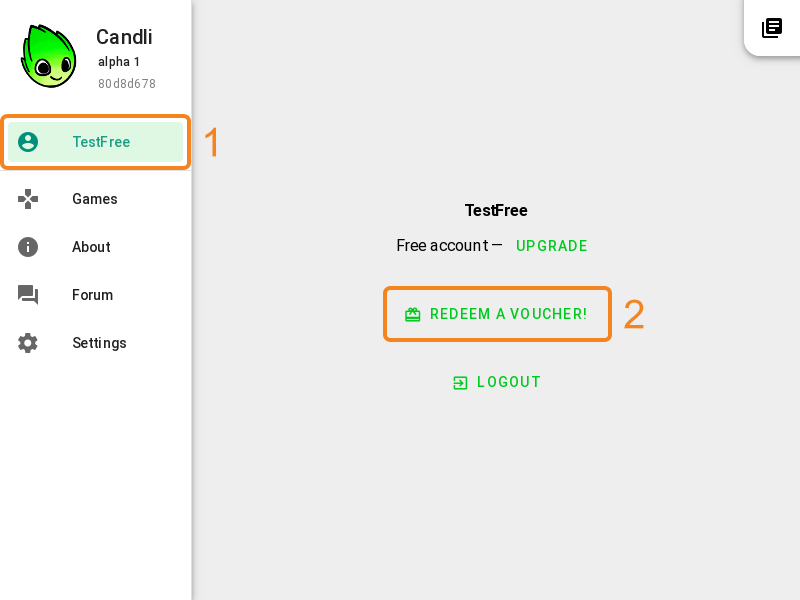Click the Candli app title text
Viewport: 800px width, 600px height.
(124, 37)
